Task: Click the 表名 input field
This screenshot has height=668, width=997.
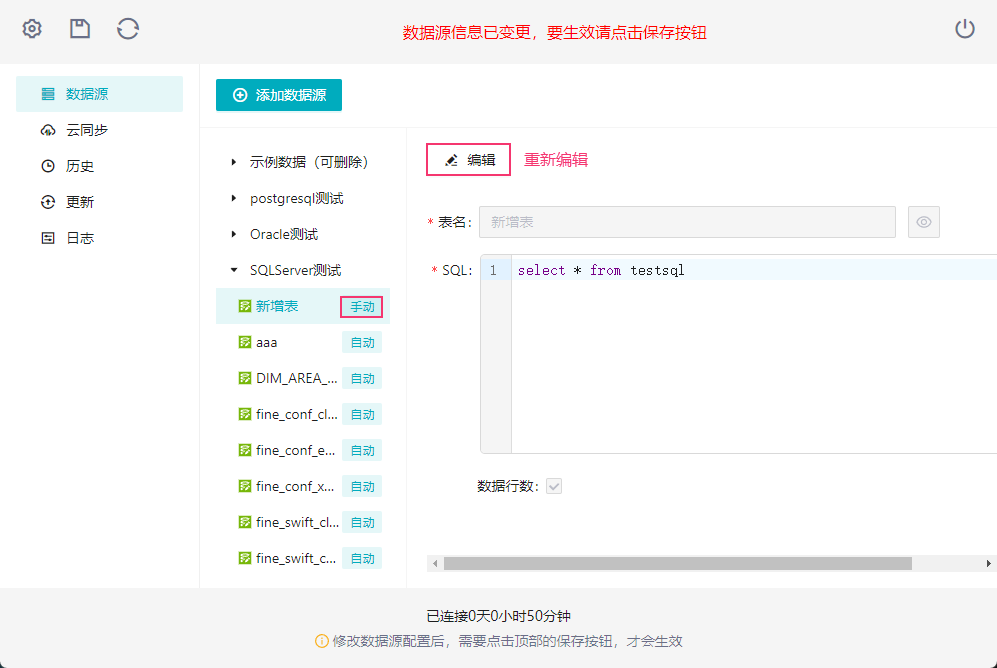Action: [x=687, y=222]
